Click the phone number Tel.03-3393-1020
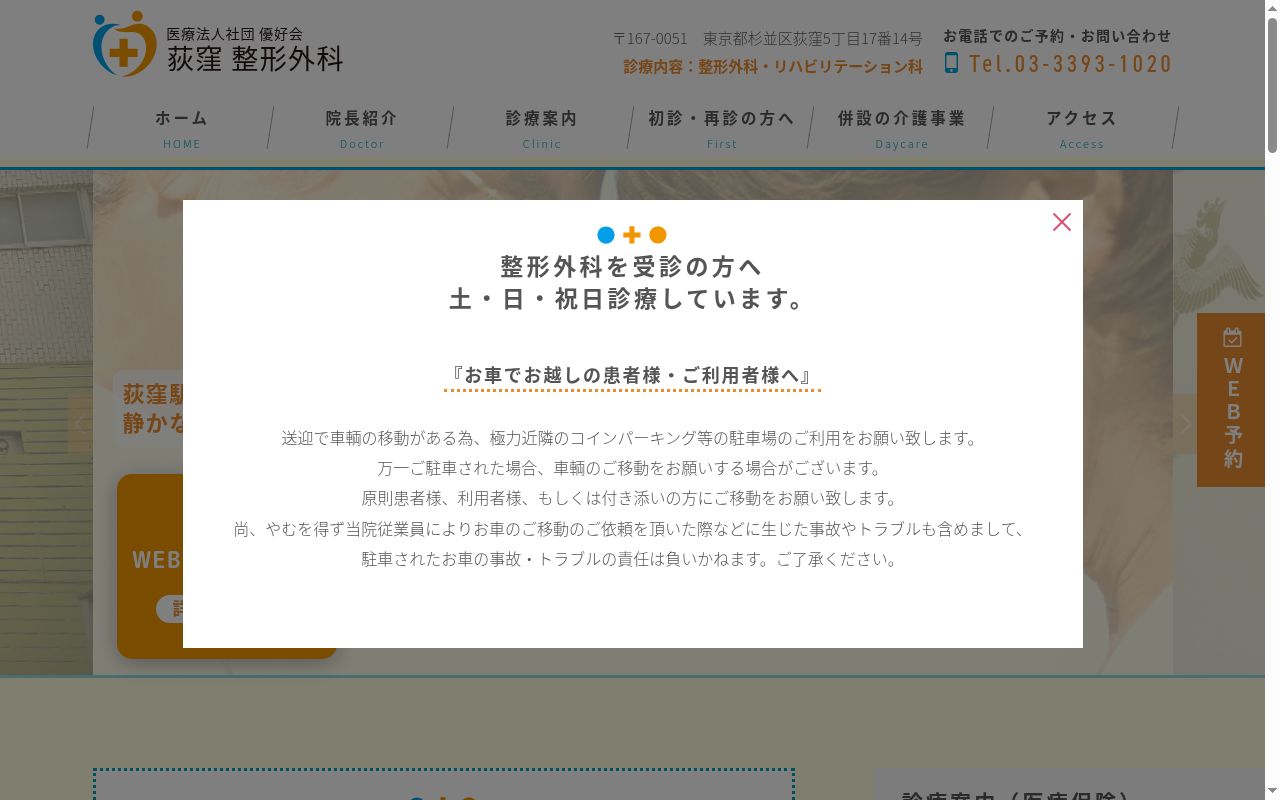Viewport: 1280px width, 800px height. (x=1070, y=64)
